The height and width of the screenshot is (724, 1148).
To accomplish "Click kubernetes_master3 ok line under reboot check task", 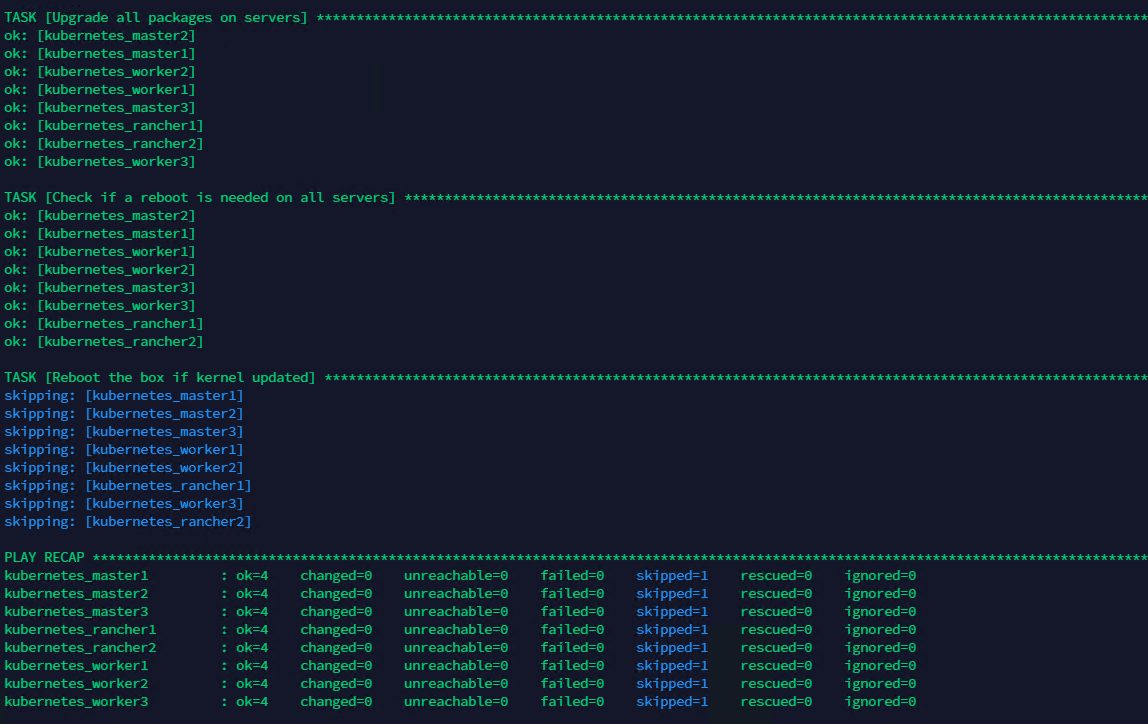I will point(100,288).
